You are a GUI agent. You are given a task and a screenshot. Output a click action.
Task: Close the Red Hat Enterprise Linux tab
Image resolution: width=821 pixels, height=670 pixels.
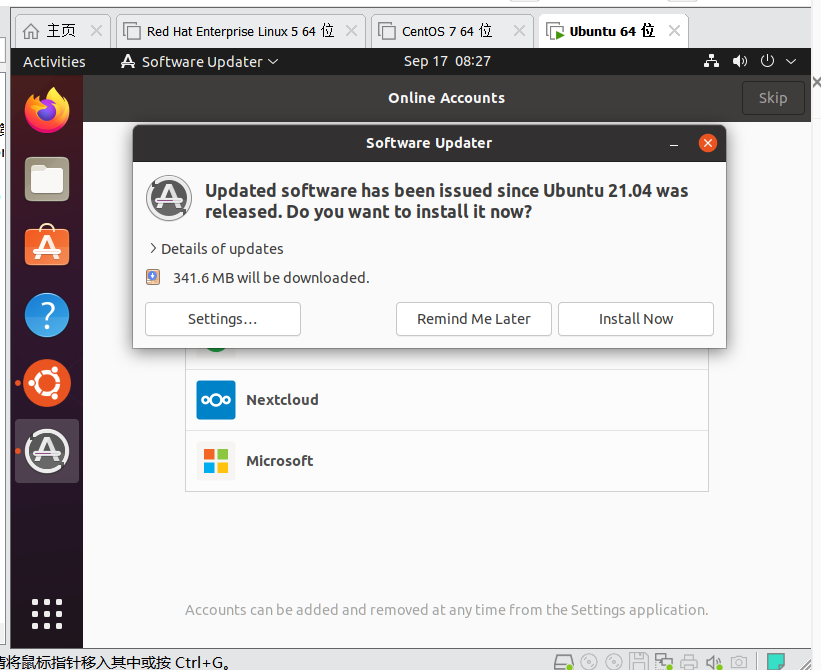coord(351,31)
